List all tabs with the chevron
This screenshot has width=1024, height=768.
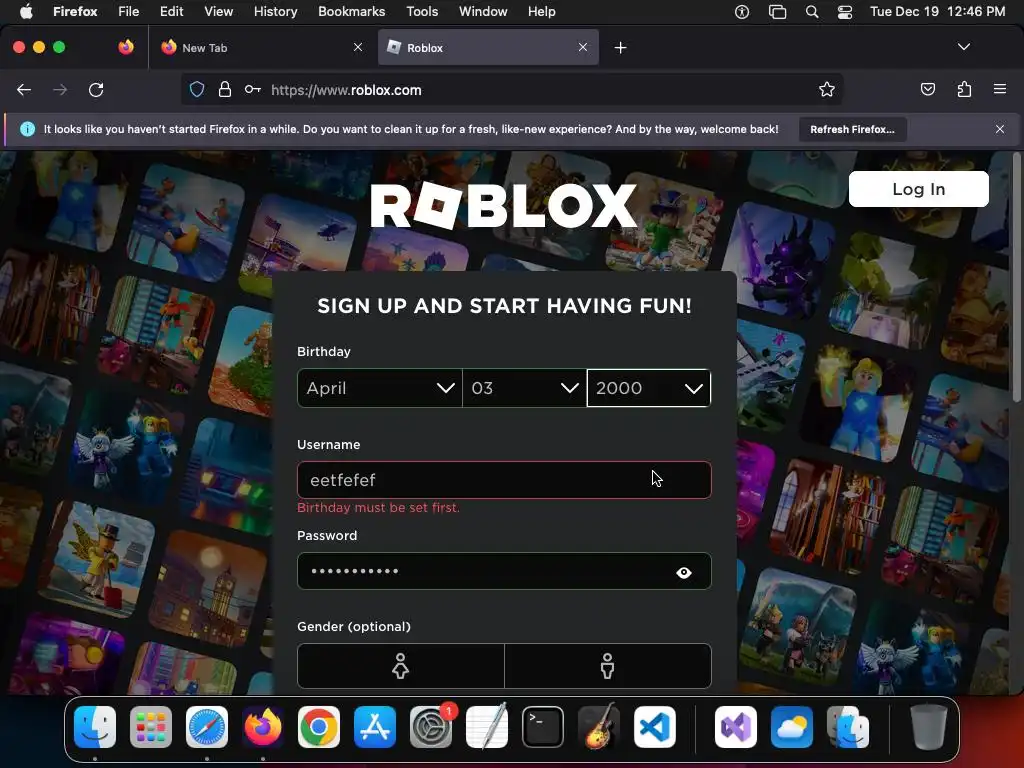(x=963, y=47)
